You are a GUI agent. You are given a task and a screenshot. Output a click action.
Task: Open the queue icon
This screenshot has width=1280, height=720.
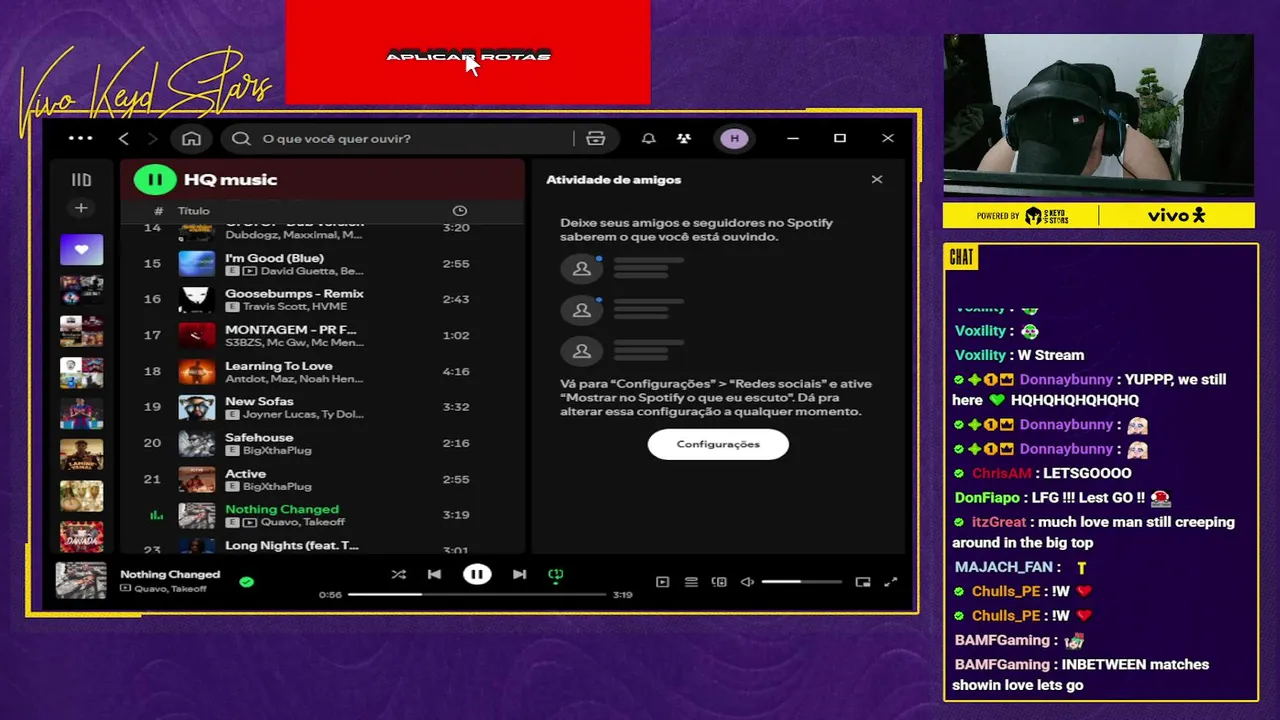pos(691,582)
